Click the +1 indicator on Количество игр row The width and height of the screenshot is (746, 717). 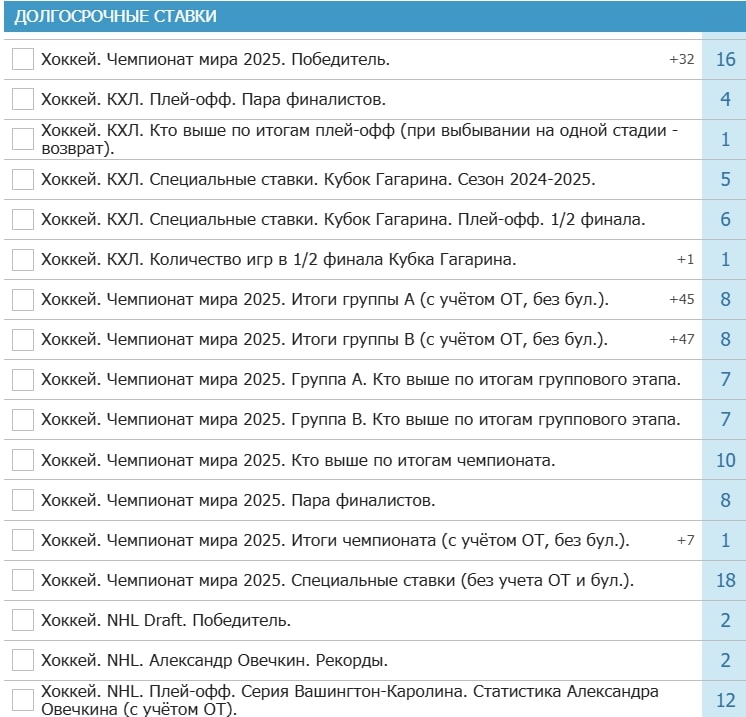[686, 259]
